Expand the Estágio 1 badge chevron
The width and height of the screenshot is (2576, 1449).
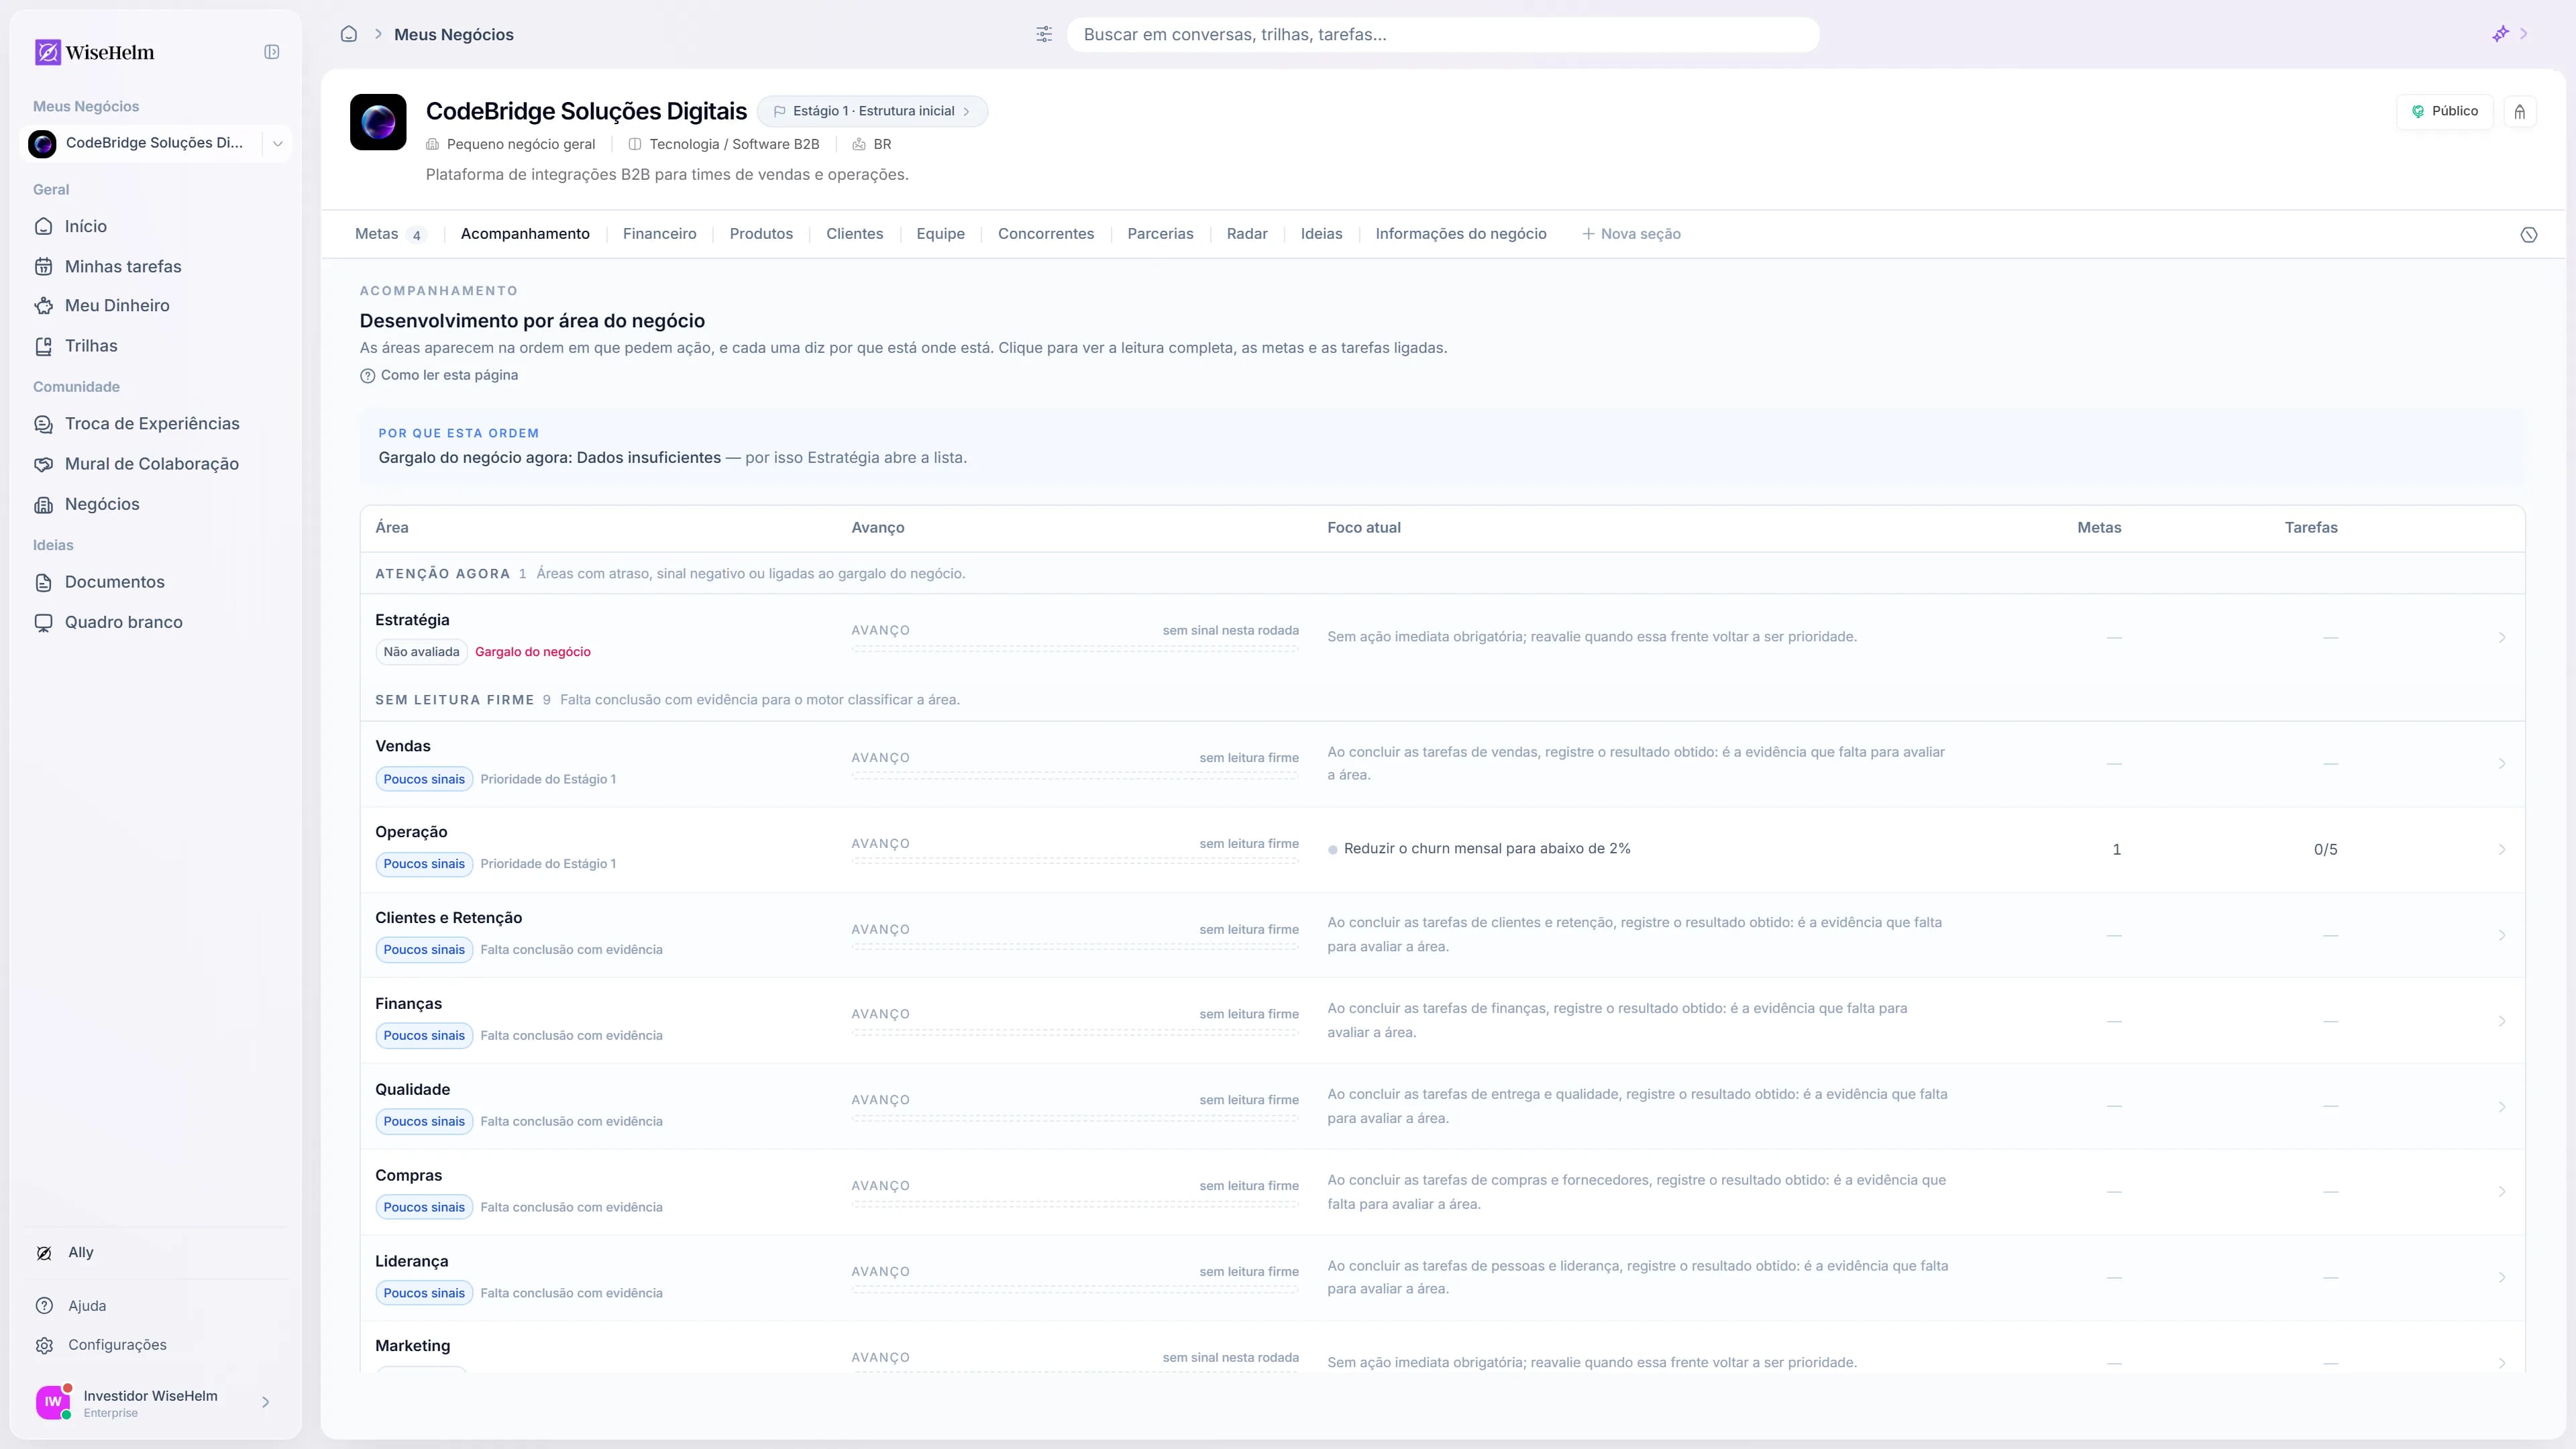pyautogui.click(x=966, y=111)
